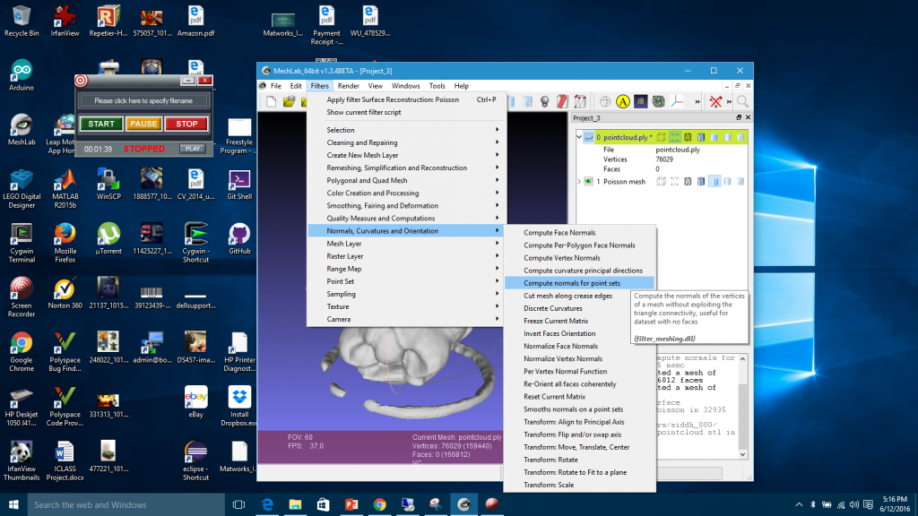Toggle bounding box for pointcloud.ply row
Screen dimensions: 918x516
click(x=661, y=137)
